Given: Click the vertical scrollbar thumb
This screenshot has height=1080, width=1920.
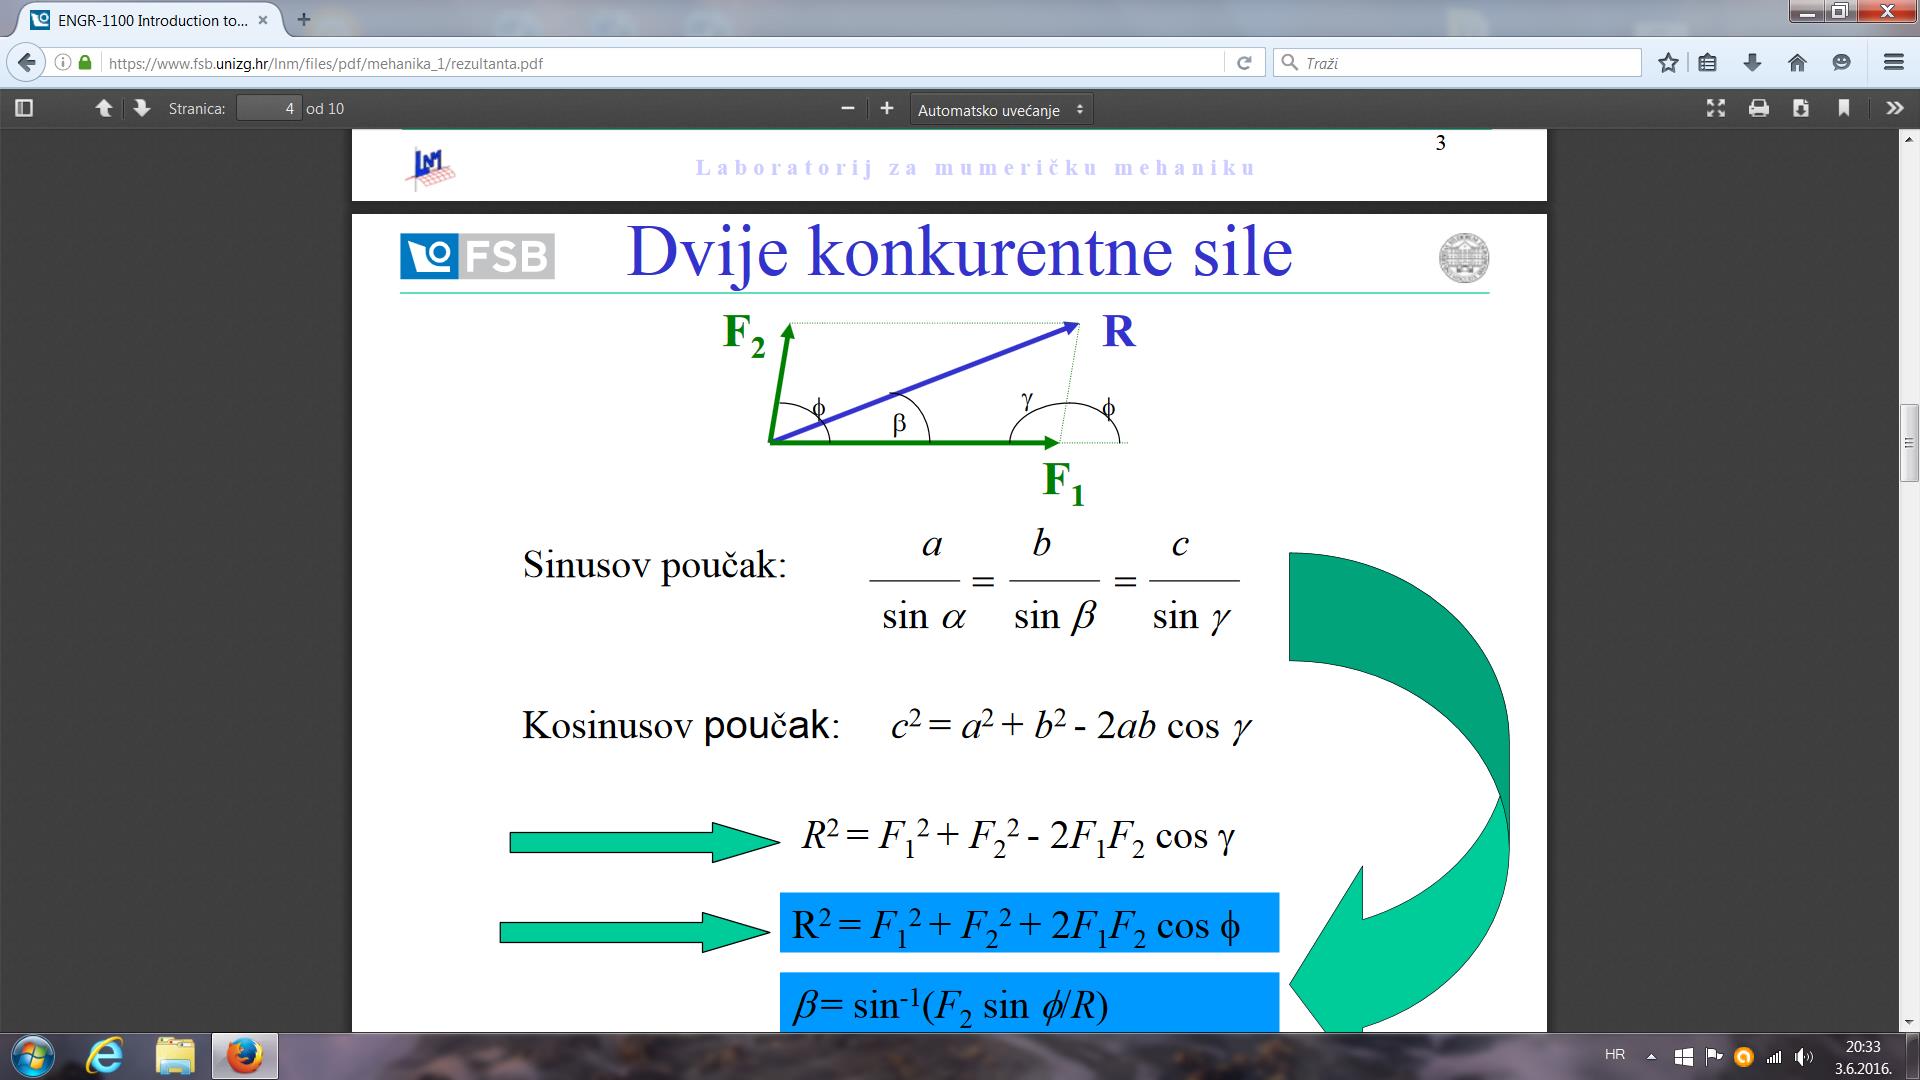Looking at the screenshot, I should pyautogui.click(x=1909, y=443).
